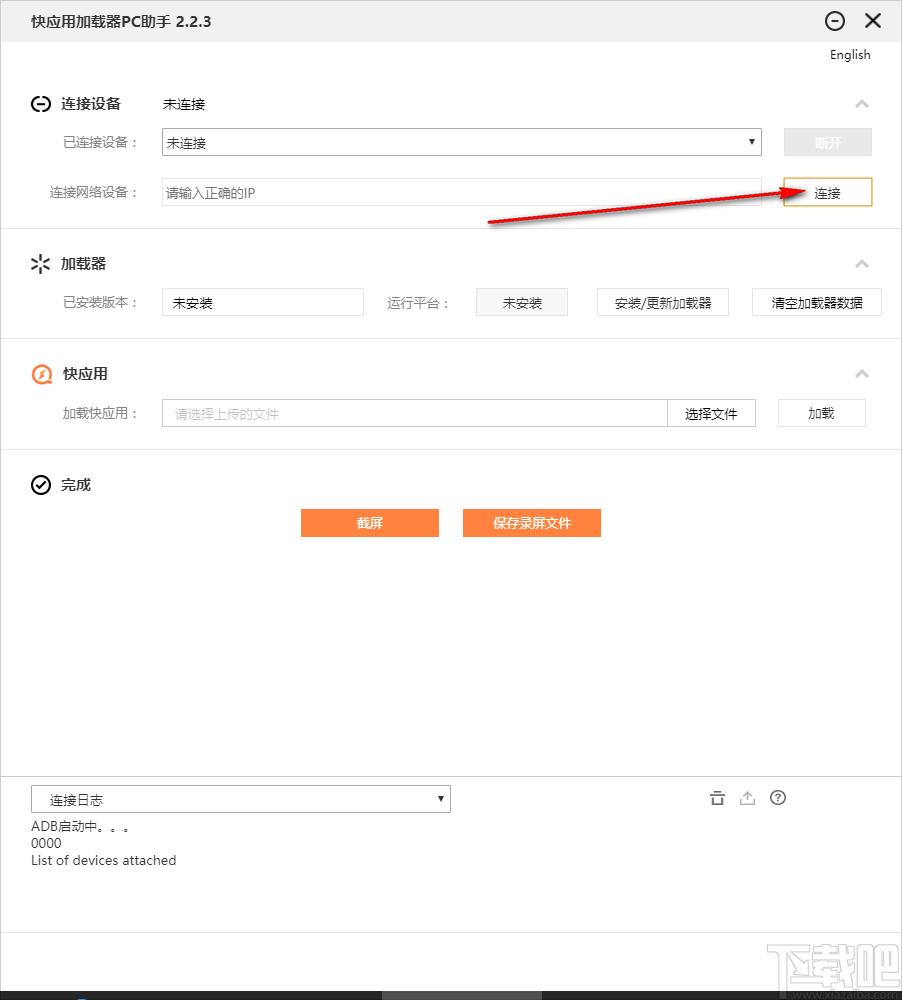Collapse the 连接设备 section chevron
902x1000 pixels.
click(x=861, y=104)
